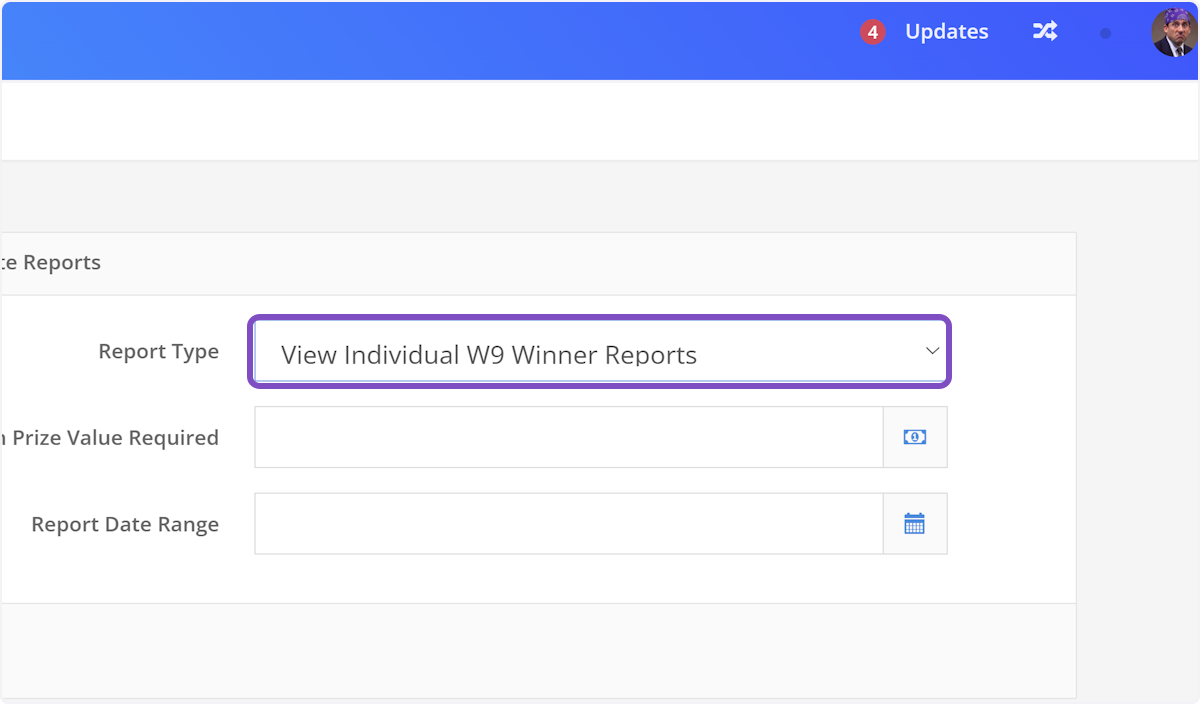1200x704 pixels.
Task: Expand the chevron on the Report Type selector
Action: 932,352
